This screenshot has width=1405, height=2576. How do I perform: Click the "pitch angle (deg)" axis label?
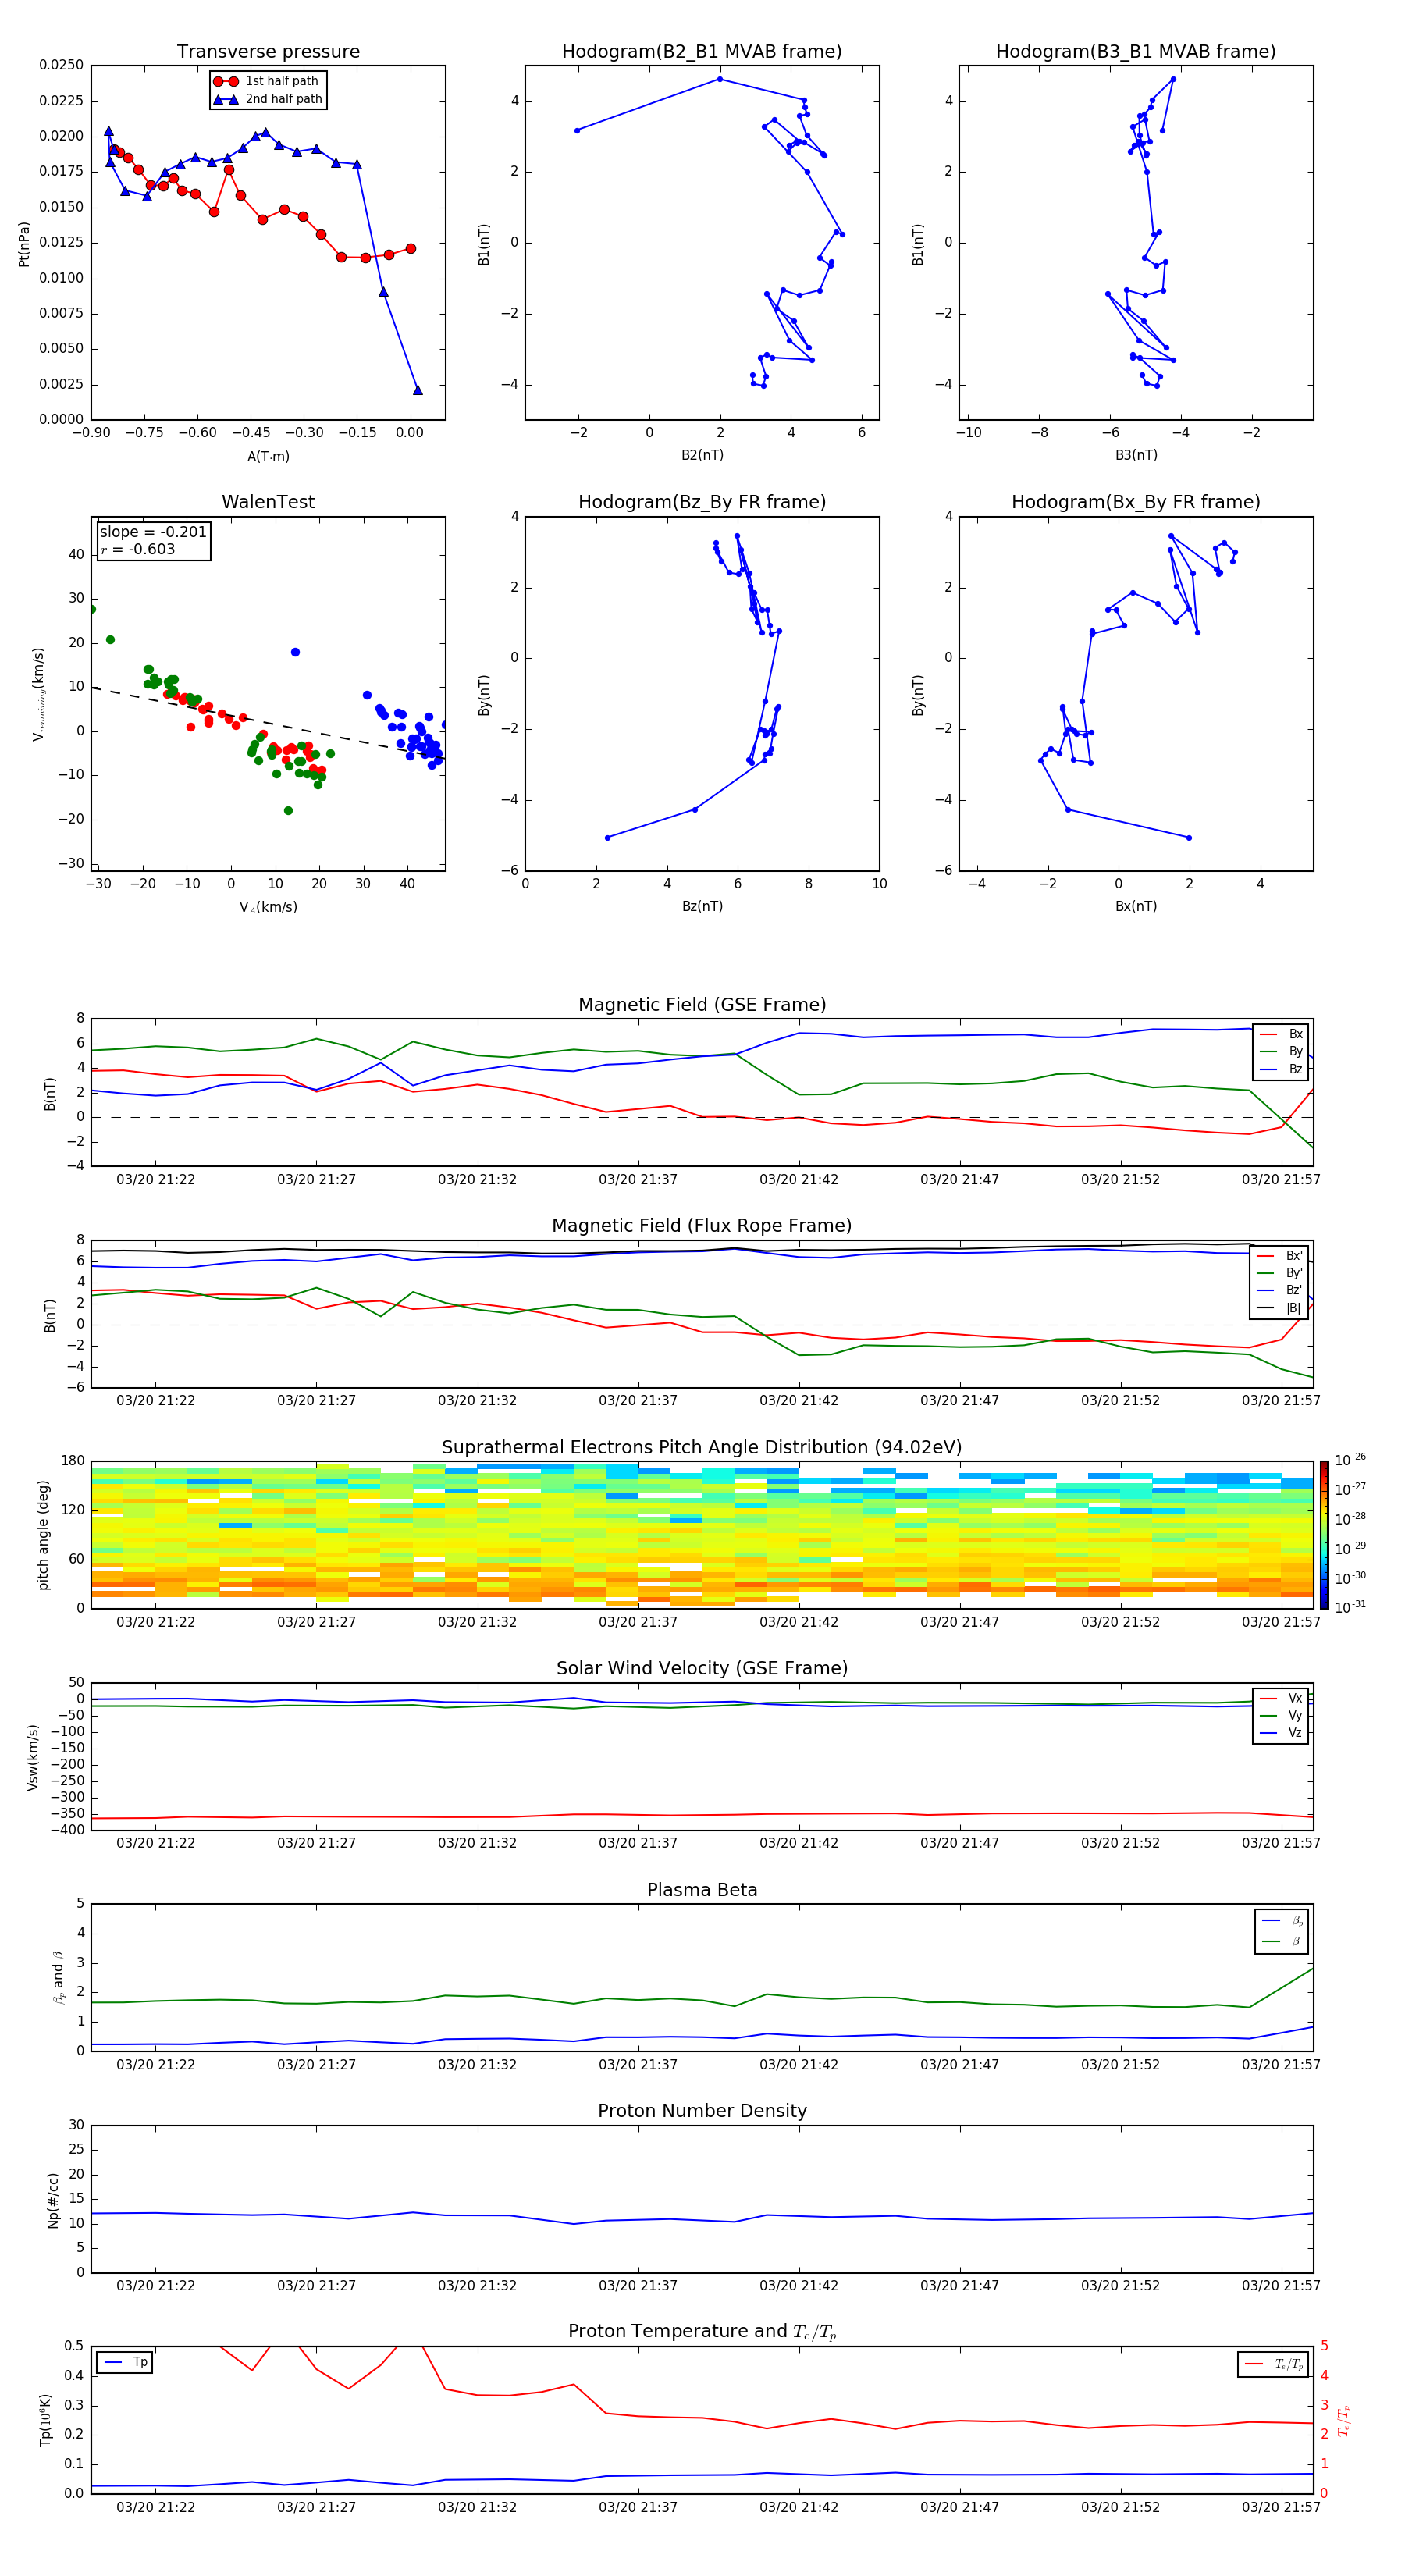[43, 1535]
